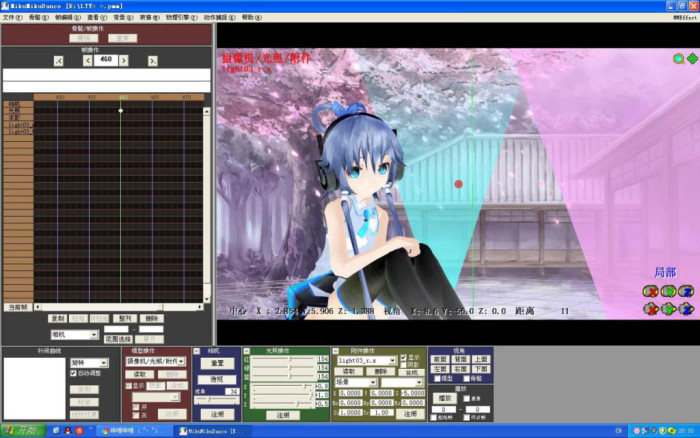Open the 背景 menu
700x438 pixels.
pos(123,17)
